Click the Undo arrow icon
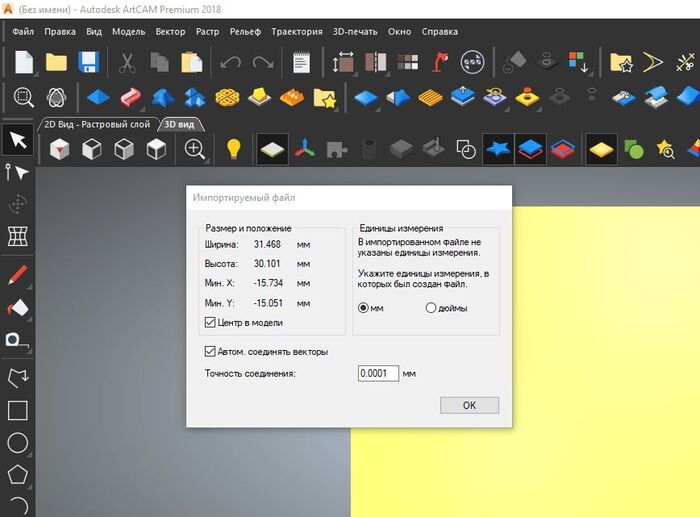The height and width of the screenshot is (517, 700). 230,63
